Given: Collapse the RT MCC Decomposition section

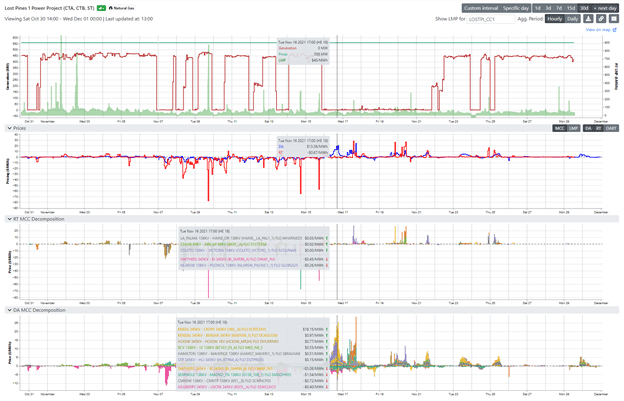Looking at the screenshot, I should [x=9, y=219].
